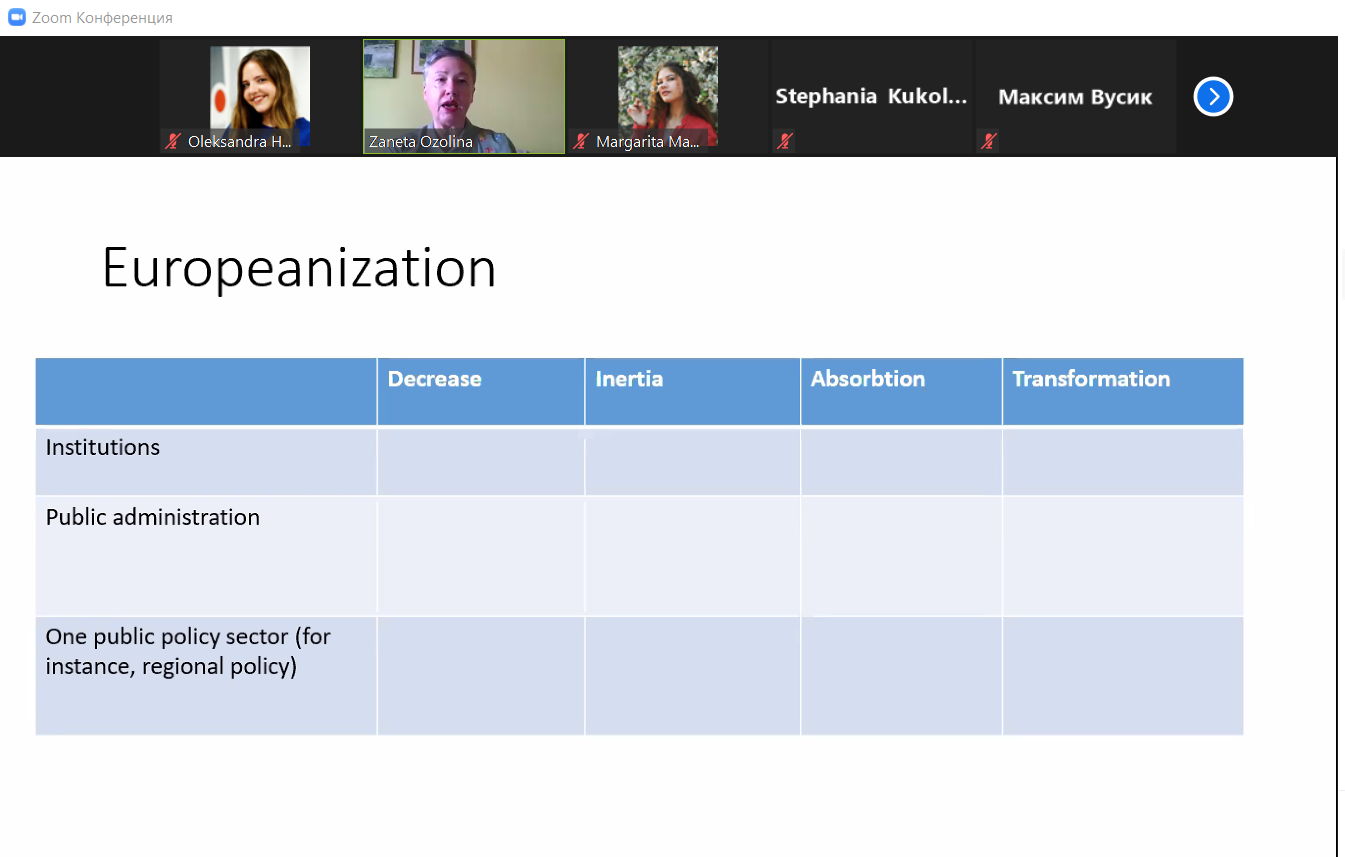Click the Zaneta Ozolina name label
Viewport: 1345px width, 857px height.
pyautogui.click(x=420, y=142)
